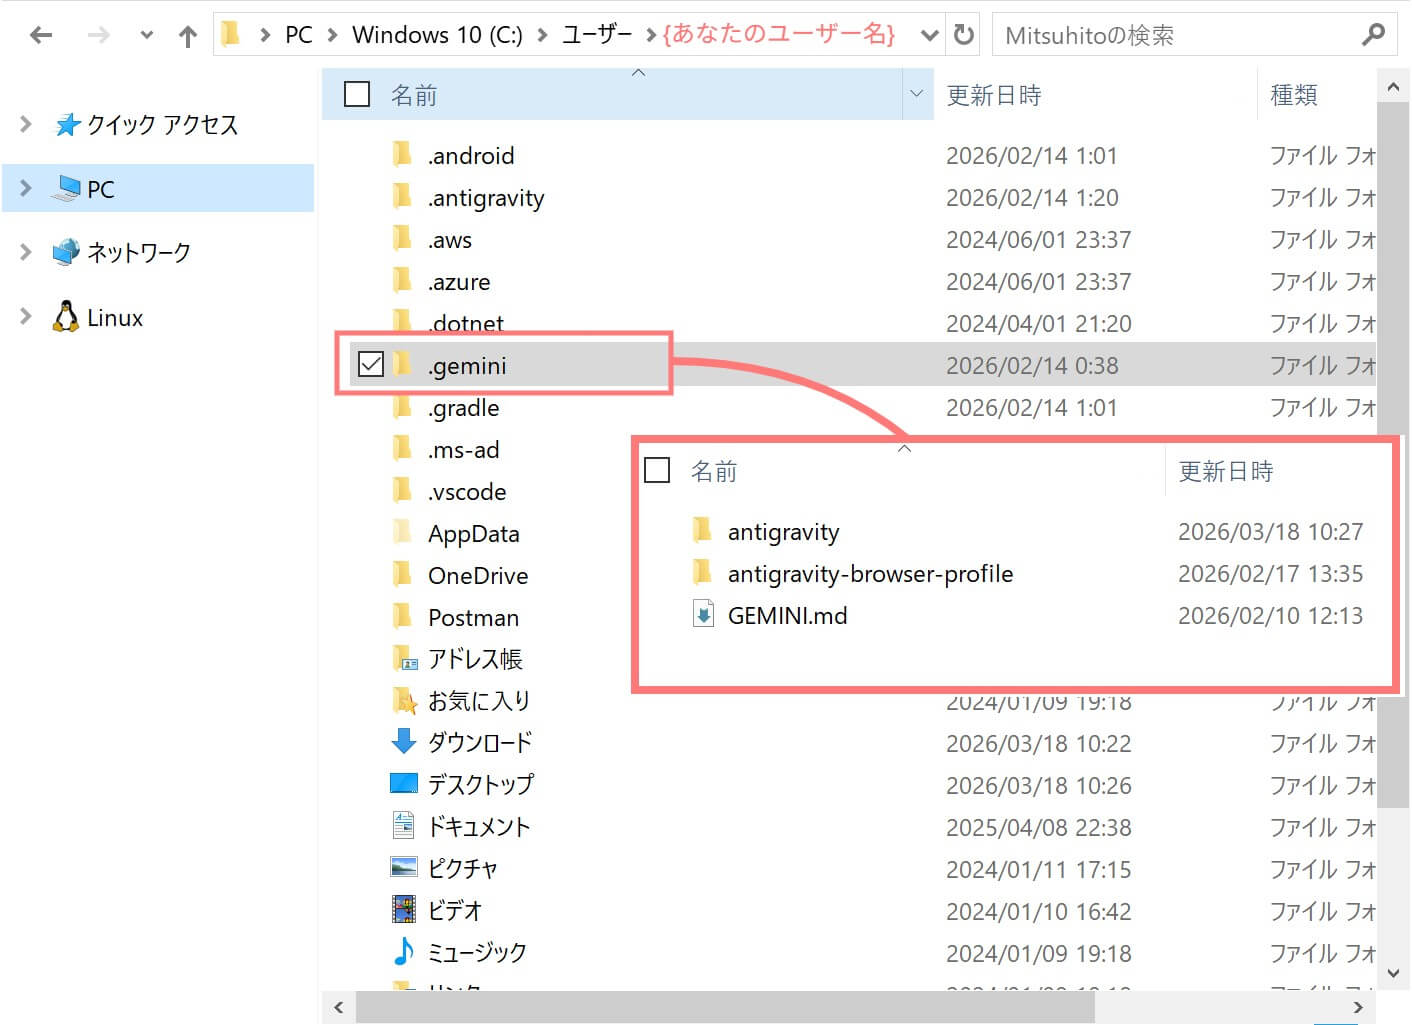Go up one folder level
1412x1025 pixels.
[187, 36]
